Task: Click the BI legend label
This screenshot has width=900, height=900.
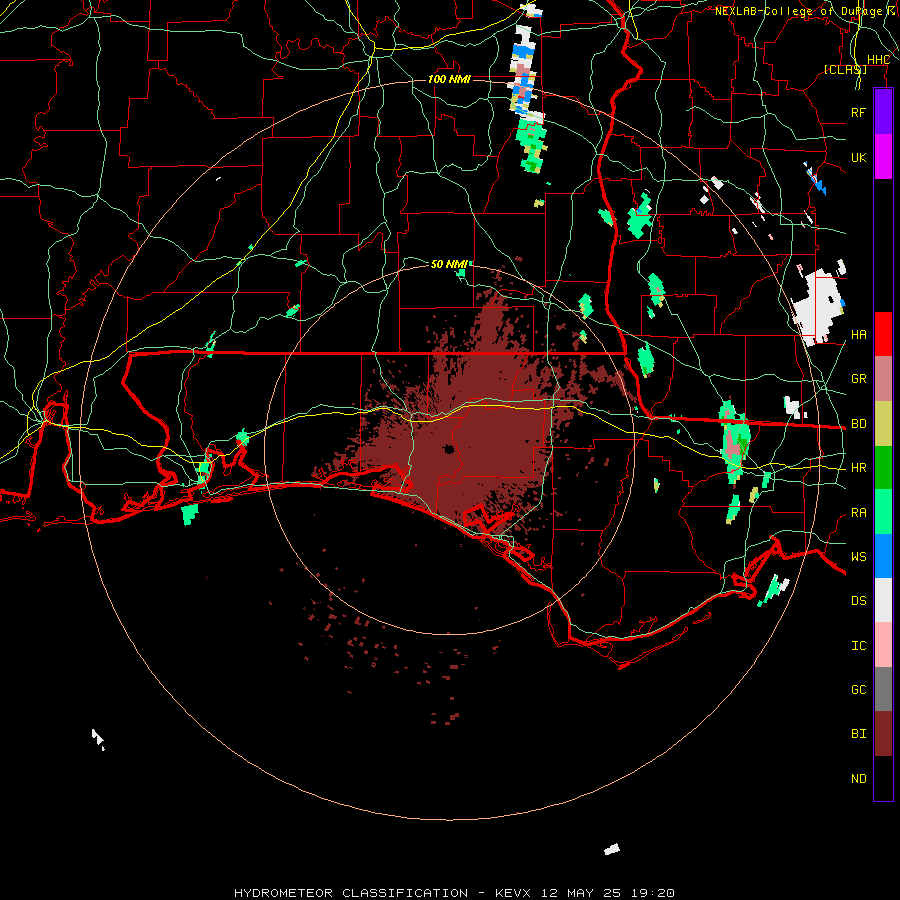Action: (858, 734)
